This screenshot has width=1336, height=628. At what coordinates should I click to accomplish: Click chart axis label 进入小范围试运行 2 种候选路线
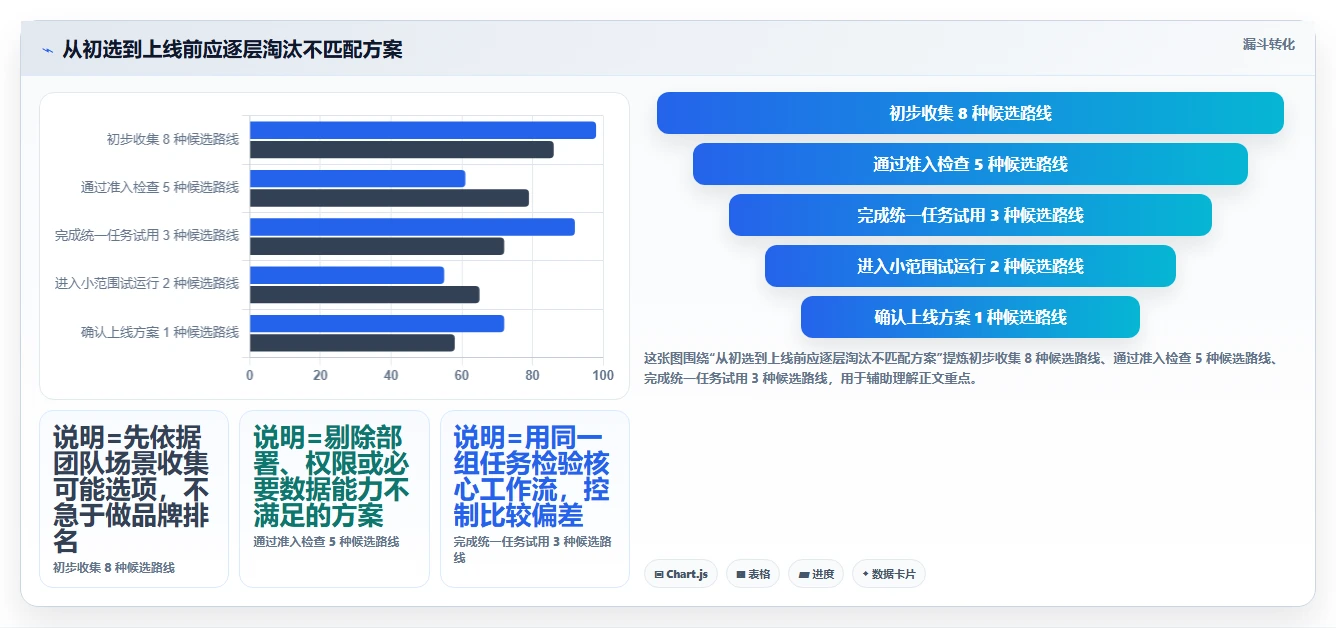pos(147,284)
